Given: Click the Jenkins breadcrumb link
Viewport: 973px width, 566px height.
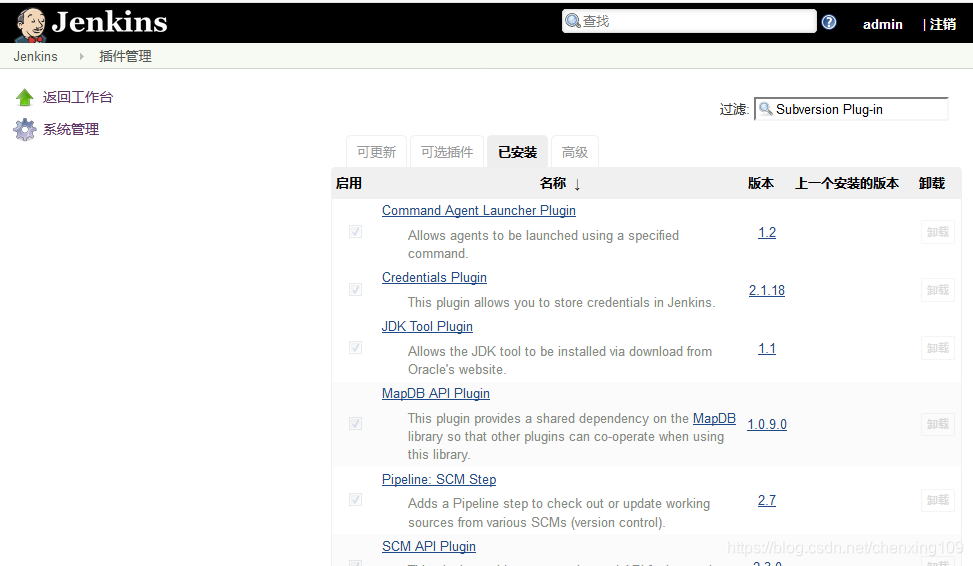Looking at the screenshot, I should pyautogui.click(x=35, y=56).
